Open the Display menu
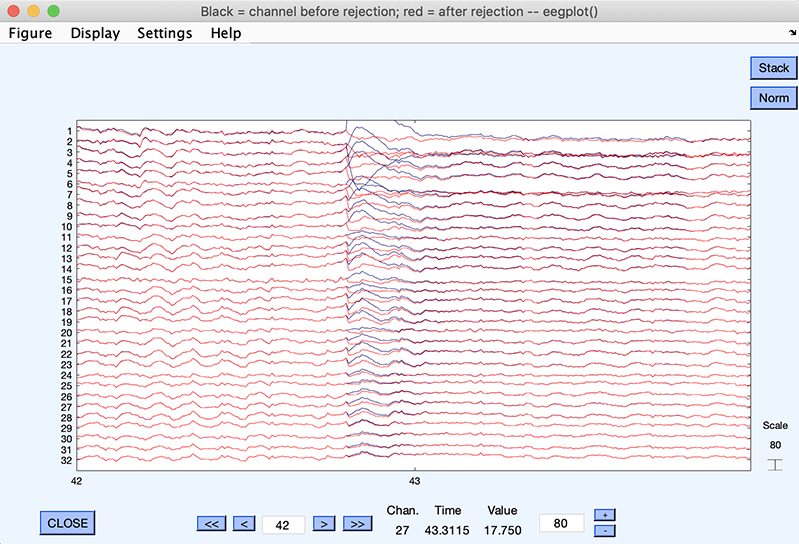The width and height of the screenshot is (799, 544). [95, 33]
